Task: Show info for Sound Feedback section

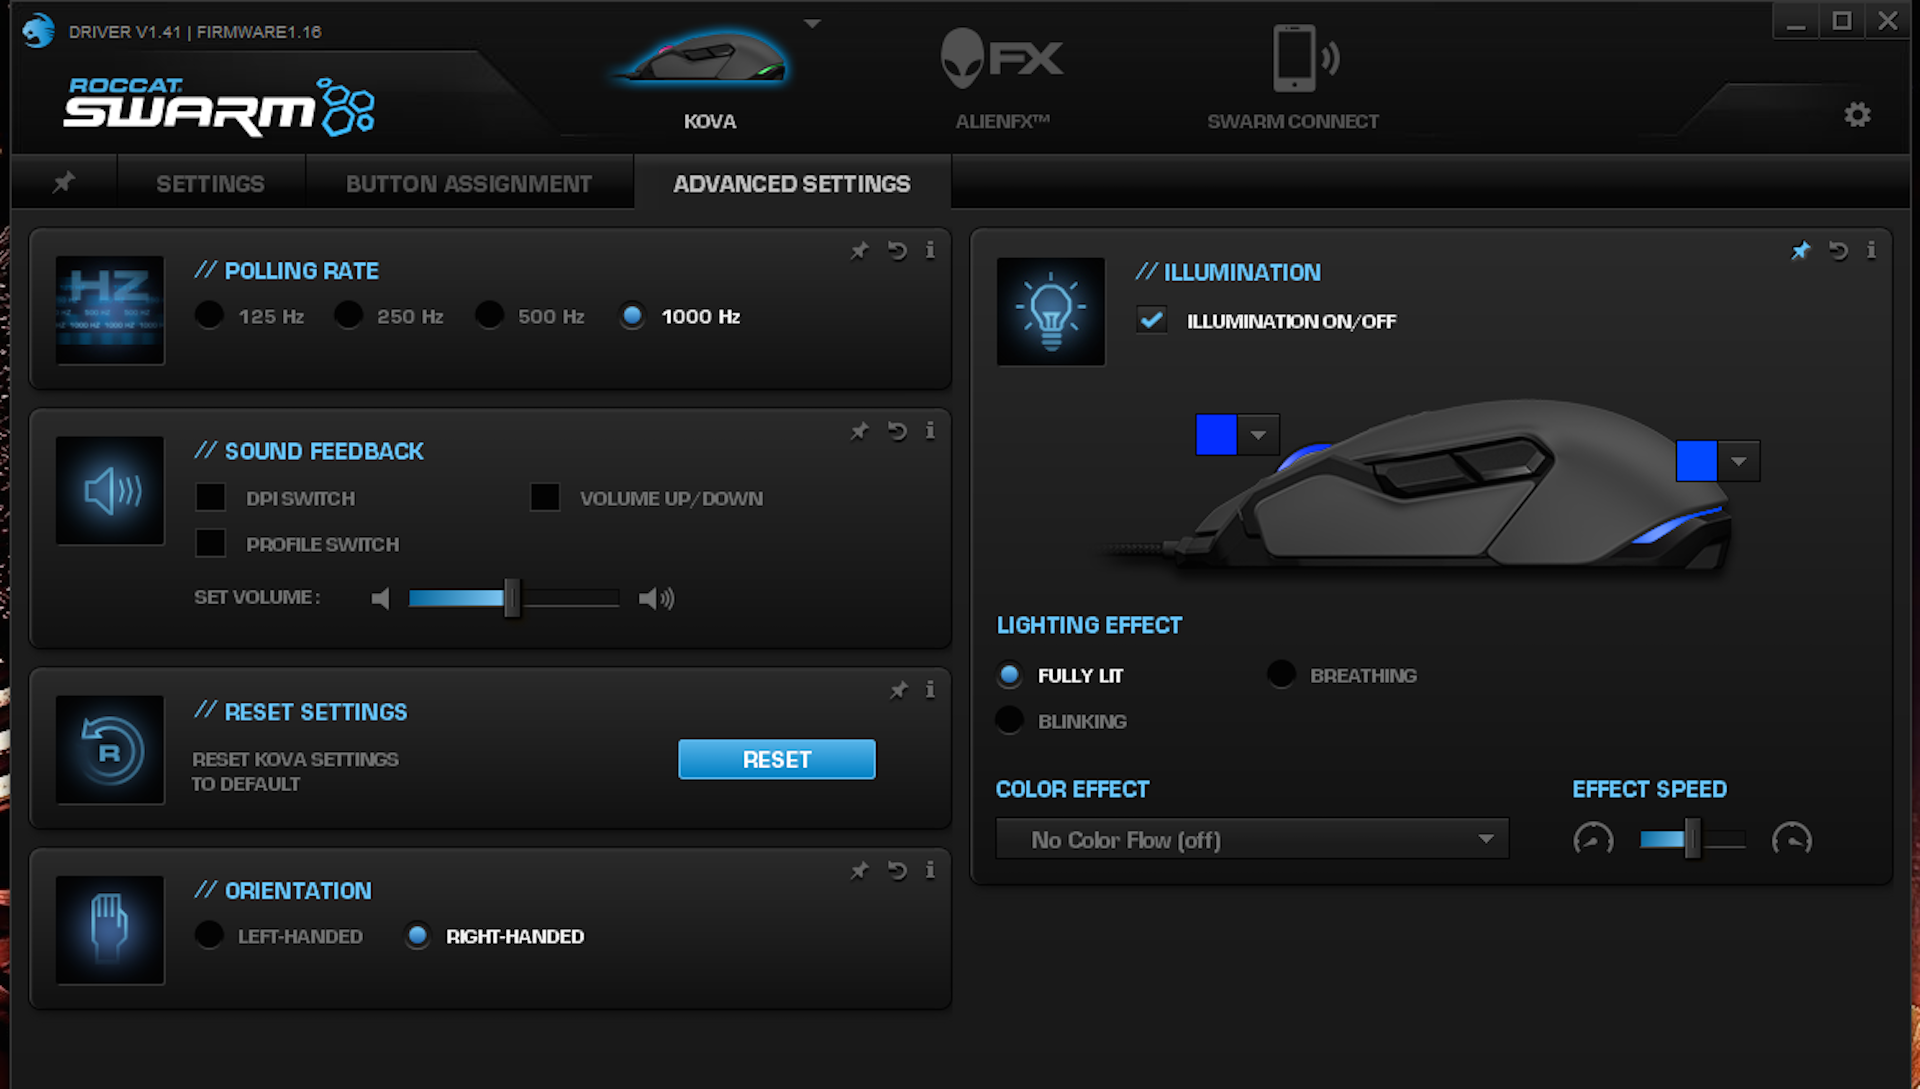Action: click(x=930, y=431)
